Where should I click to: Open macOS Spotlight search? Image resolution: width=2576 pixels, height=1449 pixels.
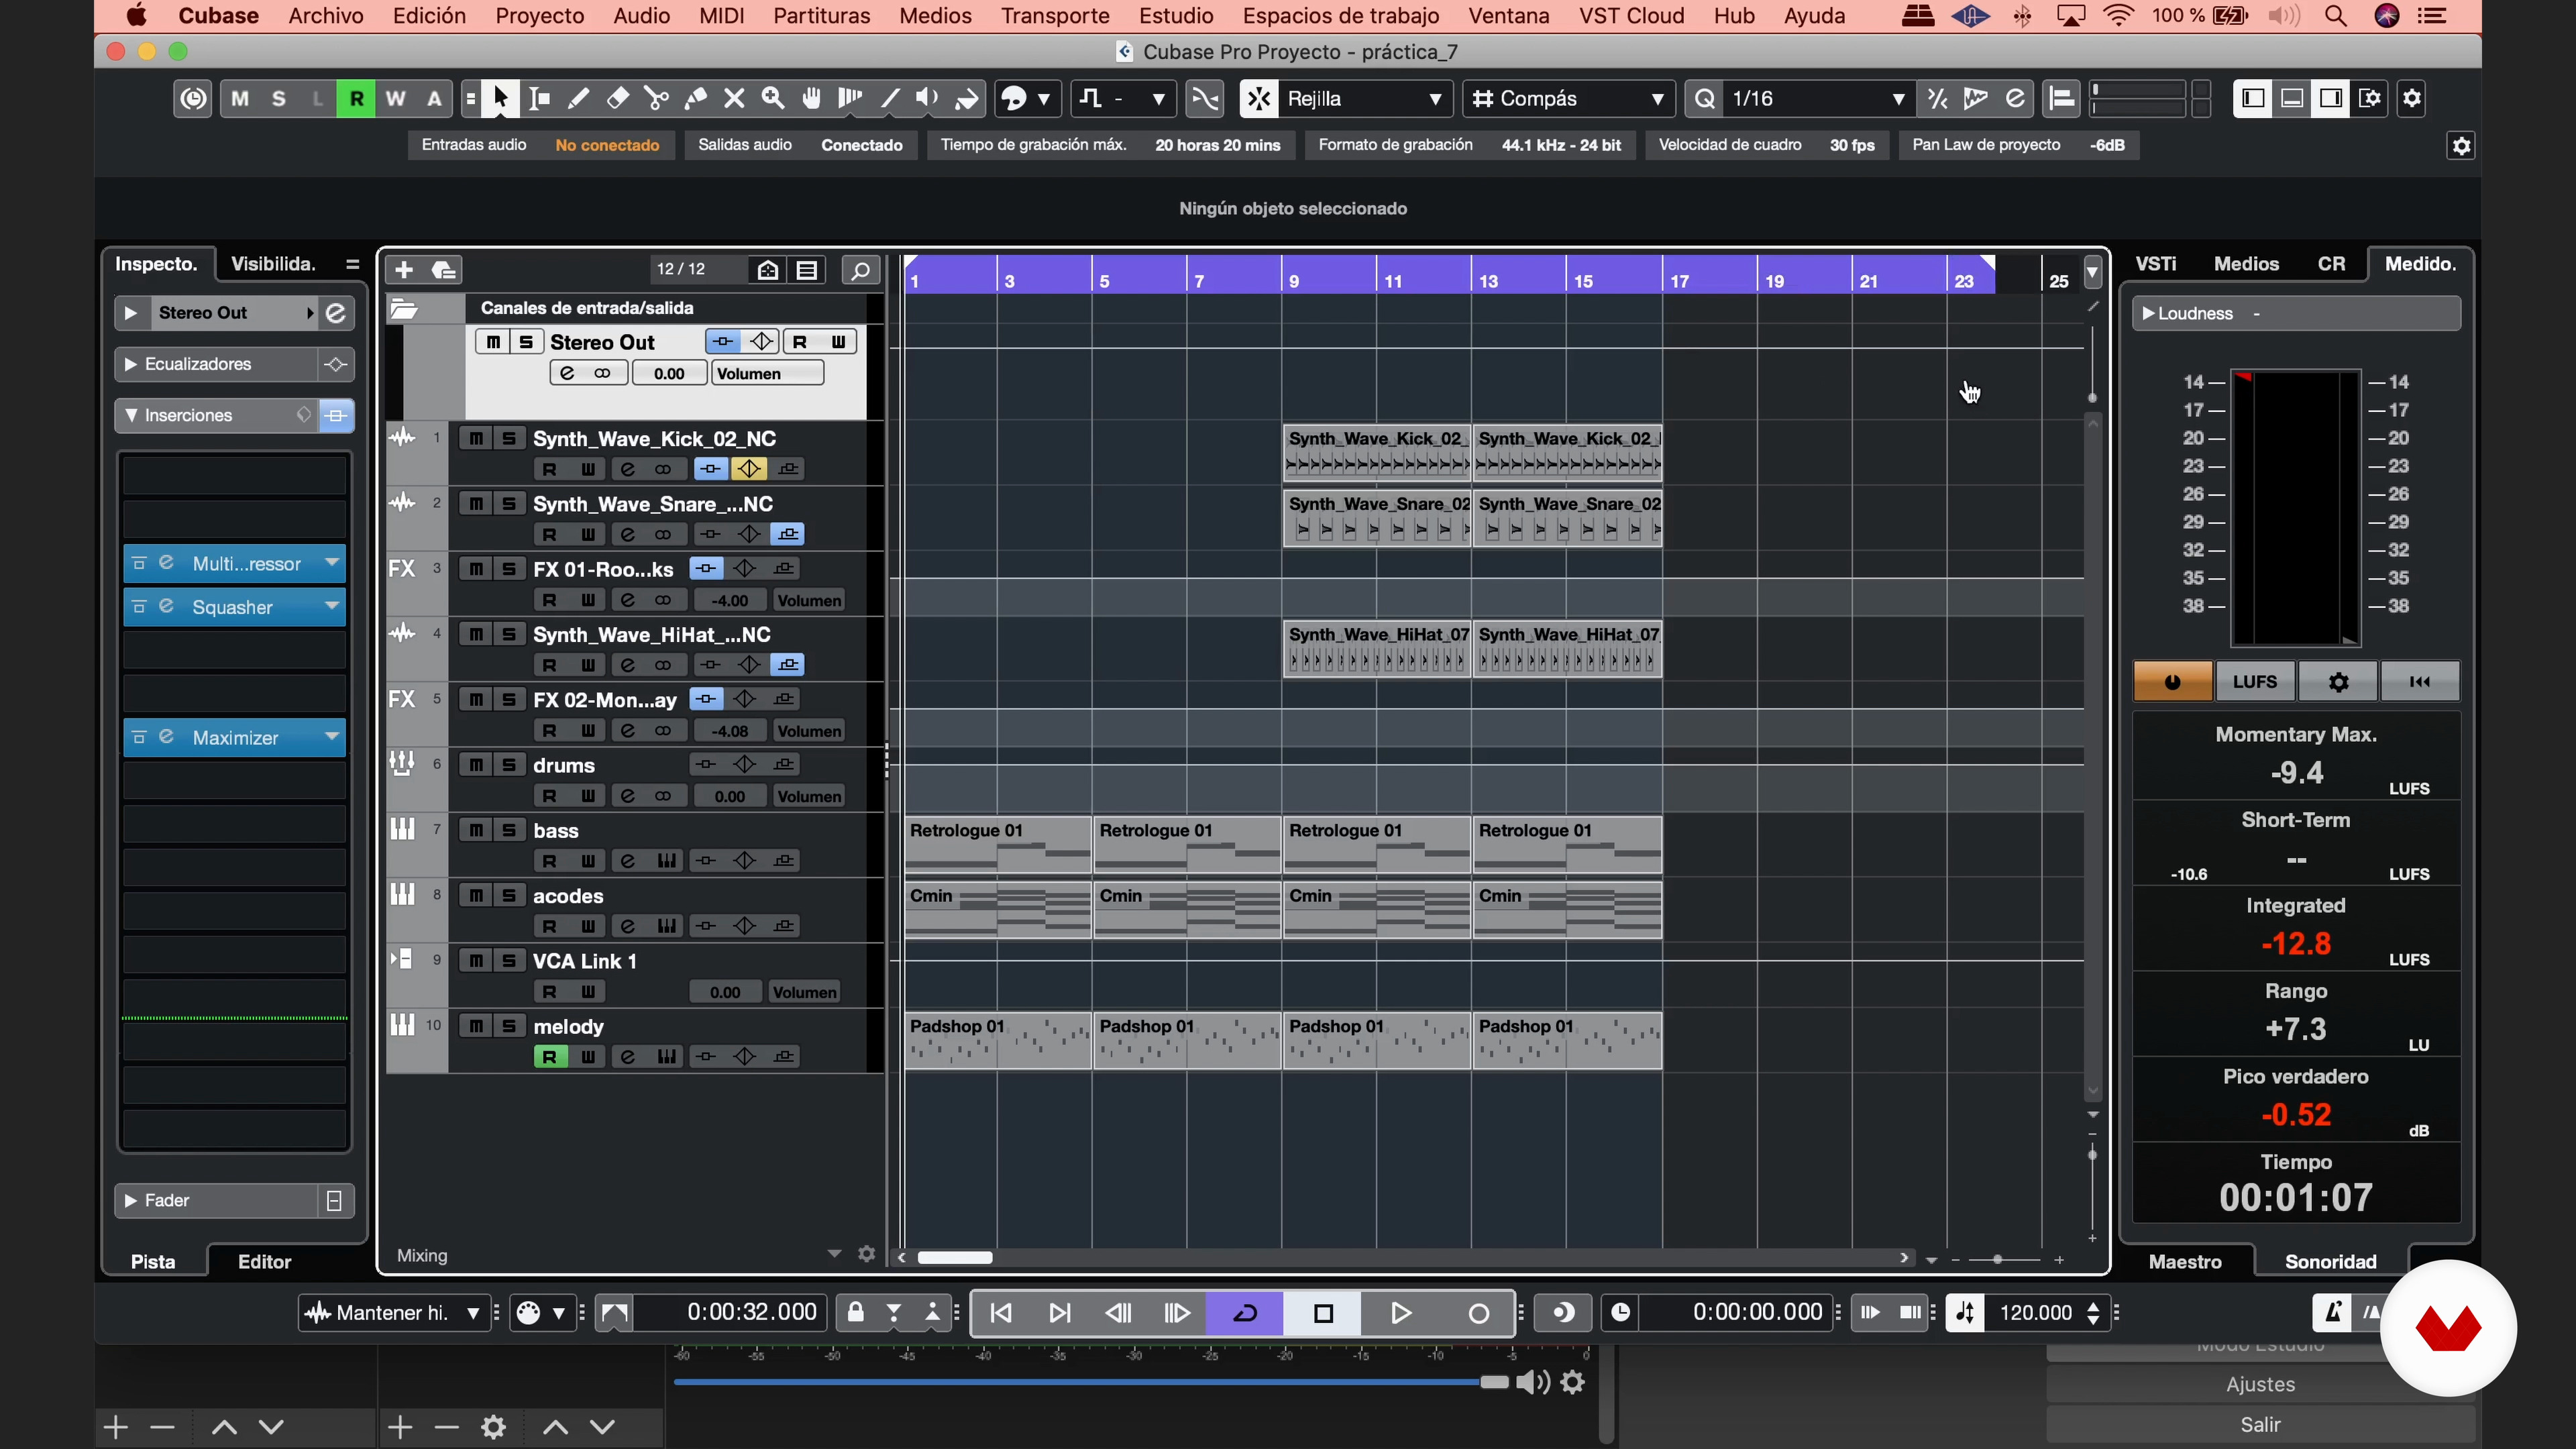(x=2336, y=16)
